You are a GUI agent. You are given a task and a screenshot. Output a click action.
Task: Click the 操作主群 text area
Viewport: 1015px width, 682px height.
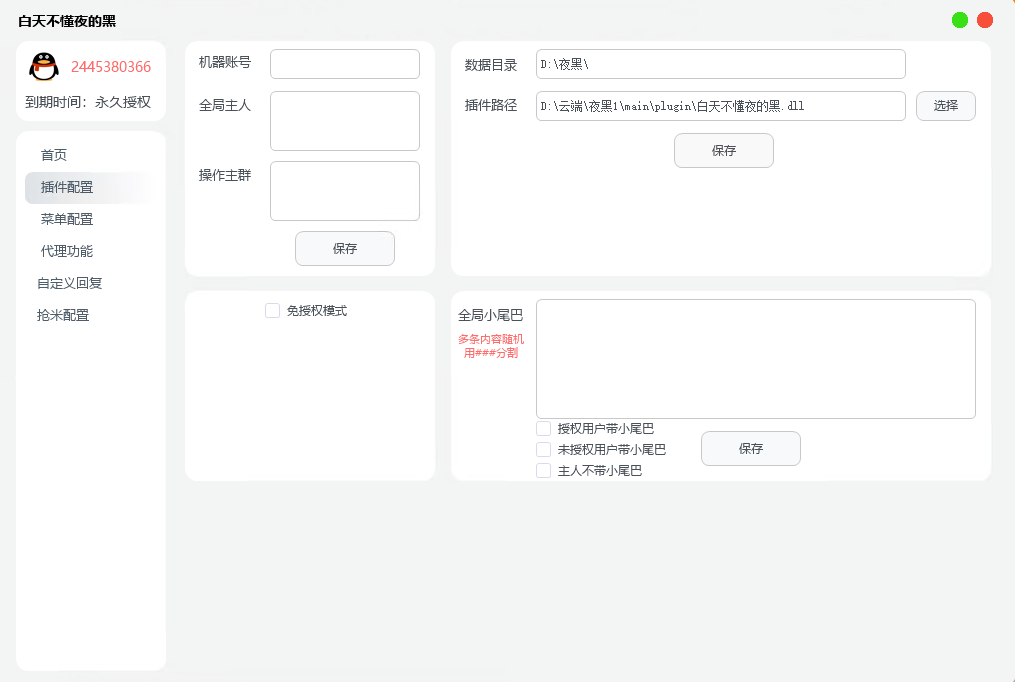pos(344,190)
